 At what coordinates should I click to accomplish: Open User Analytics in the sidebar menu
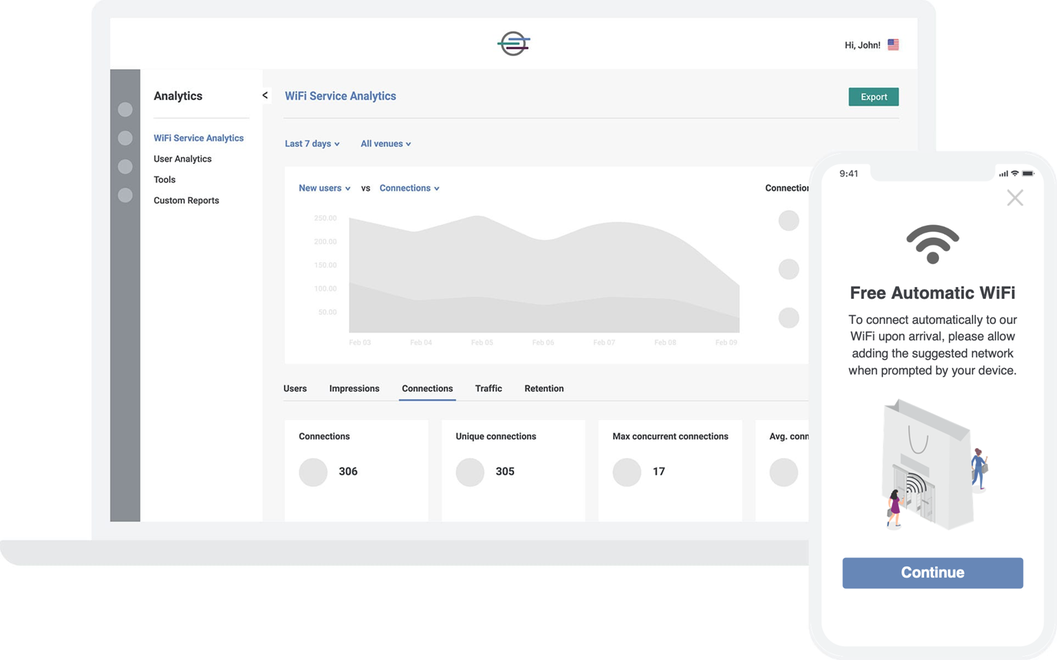point(182,158)
